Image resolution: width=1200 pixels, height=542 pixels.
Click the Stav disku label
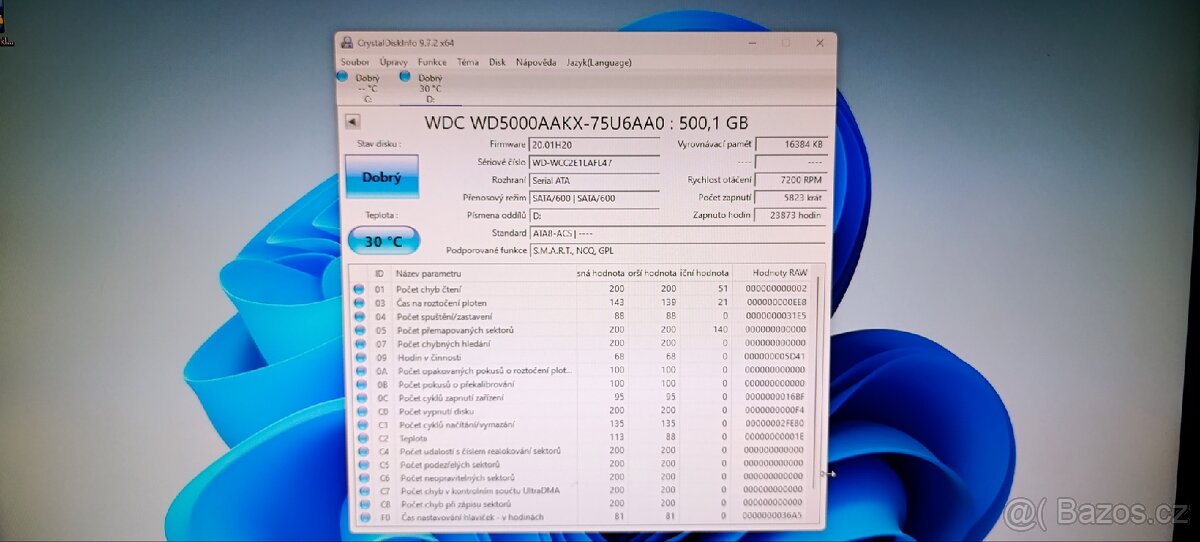[x=378, y=144]
